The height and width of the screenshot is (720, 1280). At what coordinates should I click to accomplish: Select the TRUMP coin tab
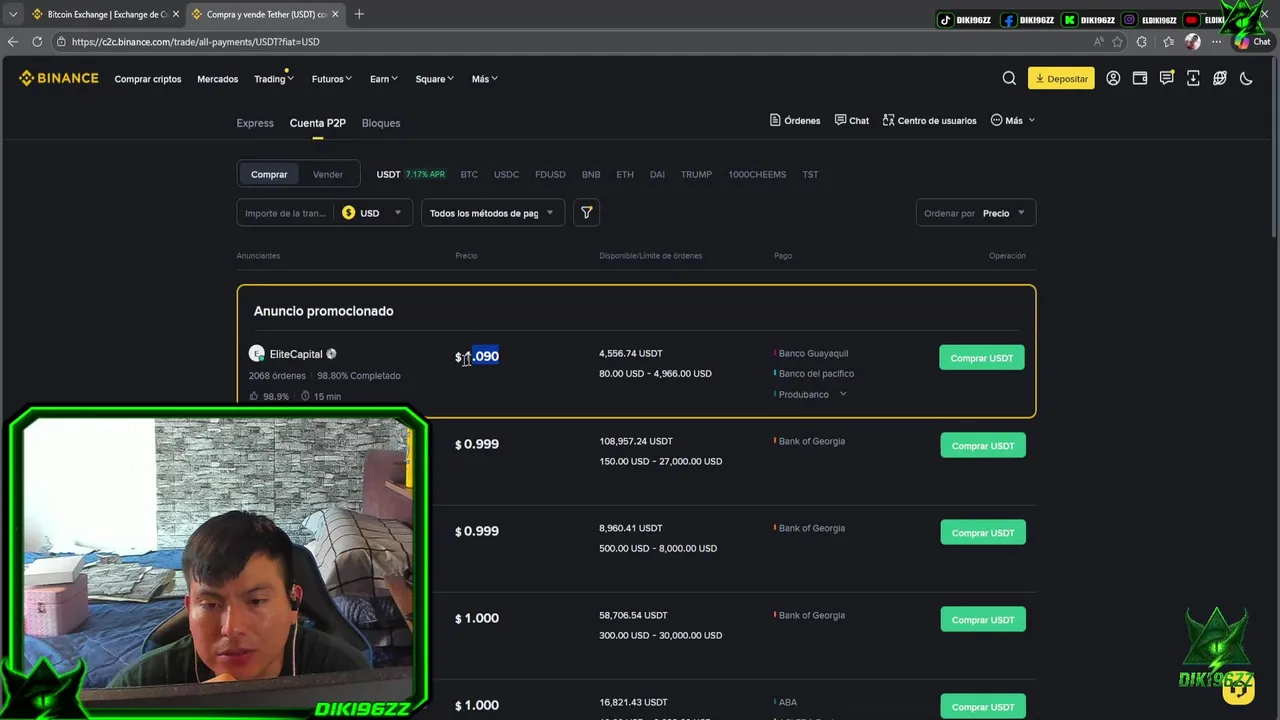click(697, 174)
